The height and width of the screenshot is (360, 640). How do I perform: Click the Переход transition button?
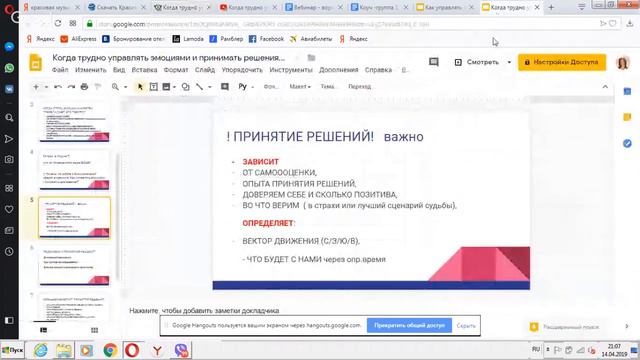[360, 87]
